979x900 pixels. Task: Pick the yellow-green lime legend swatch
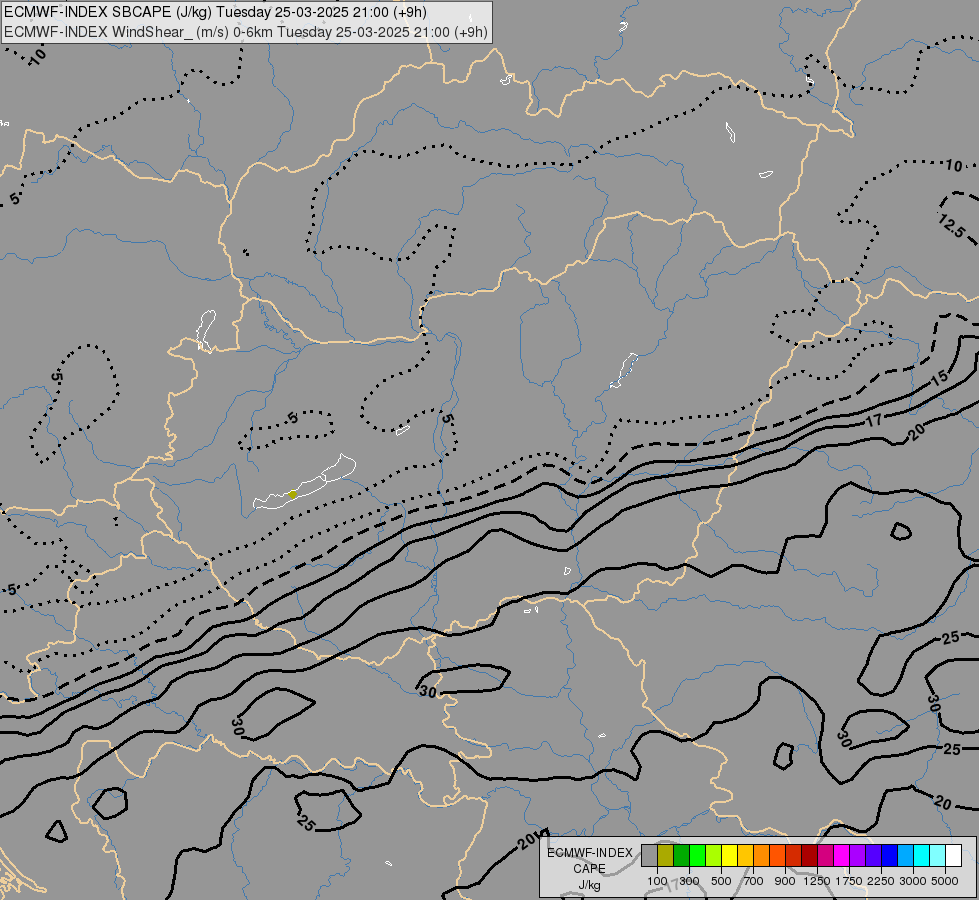[714, 855]
